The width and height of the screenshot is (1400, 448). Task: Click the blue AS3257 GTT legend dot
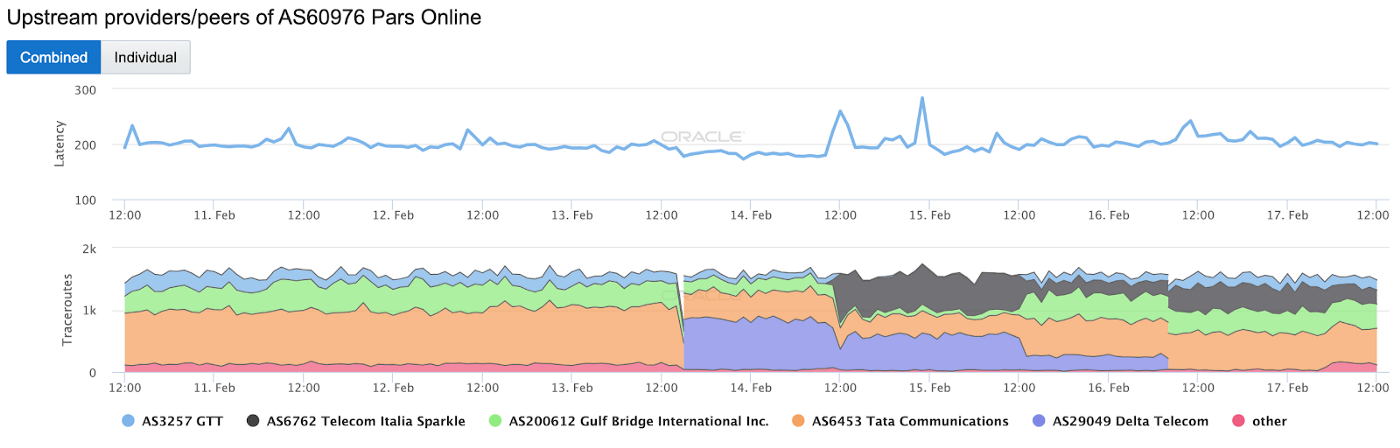(127, 421)
